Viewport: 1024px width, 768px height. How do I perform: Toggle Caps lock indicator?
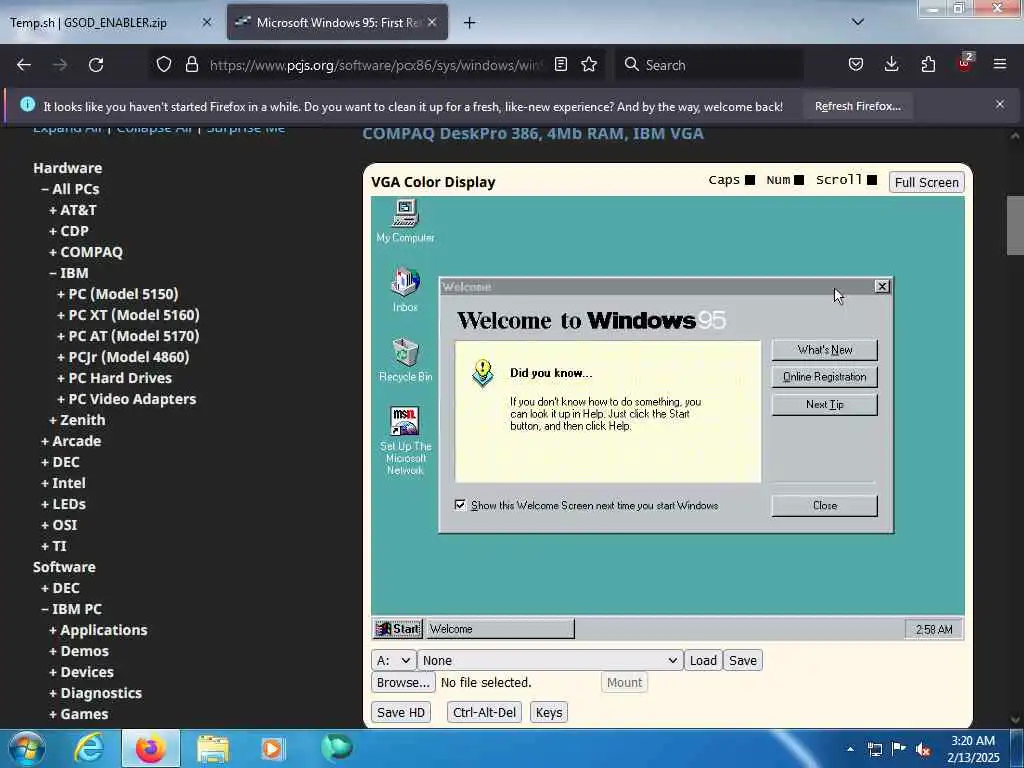pos(750,180)
